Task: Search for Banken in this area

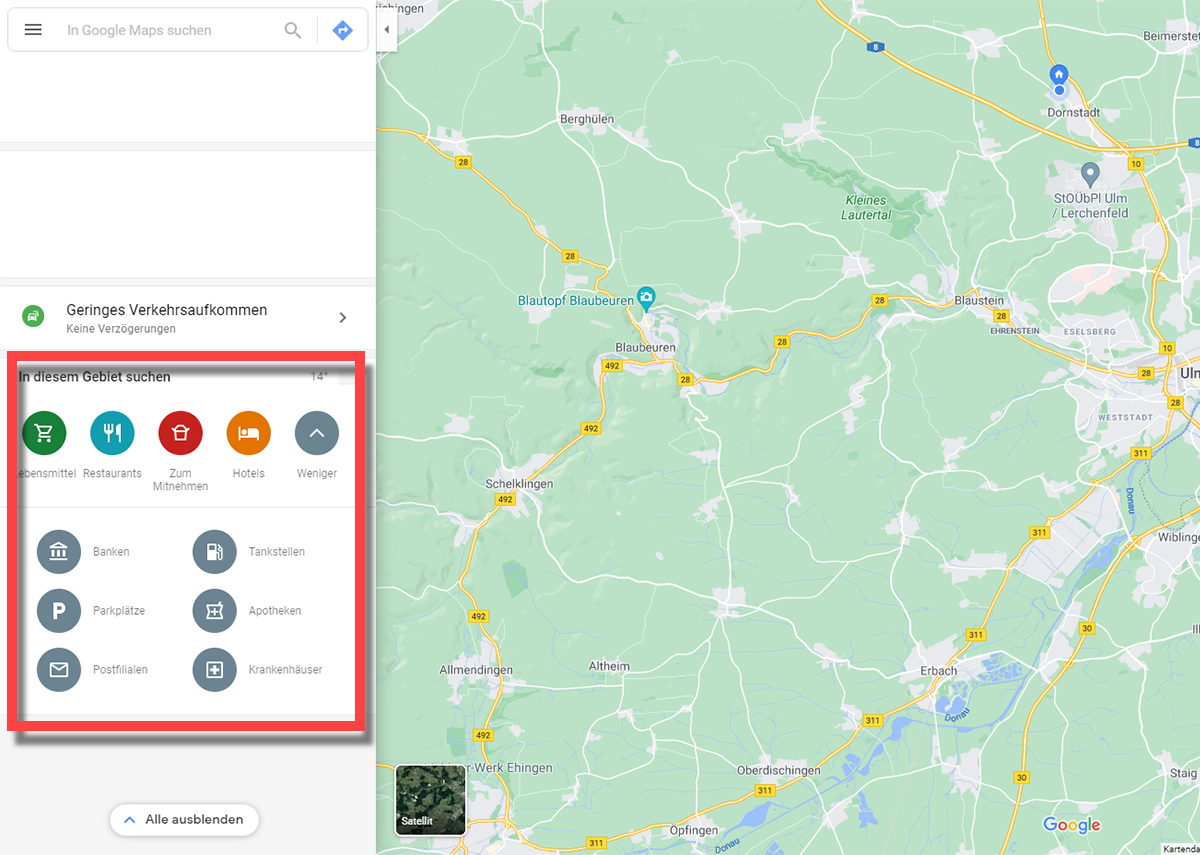Action: coord(58,552)
